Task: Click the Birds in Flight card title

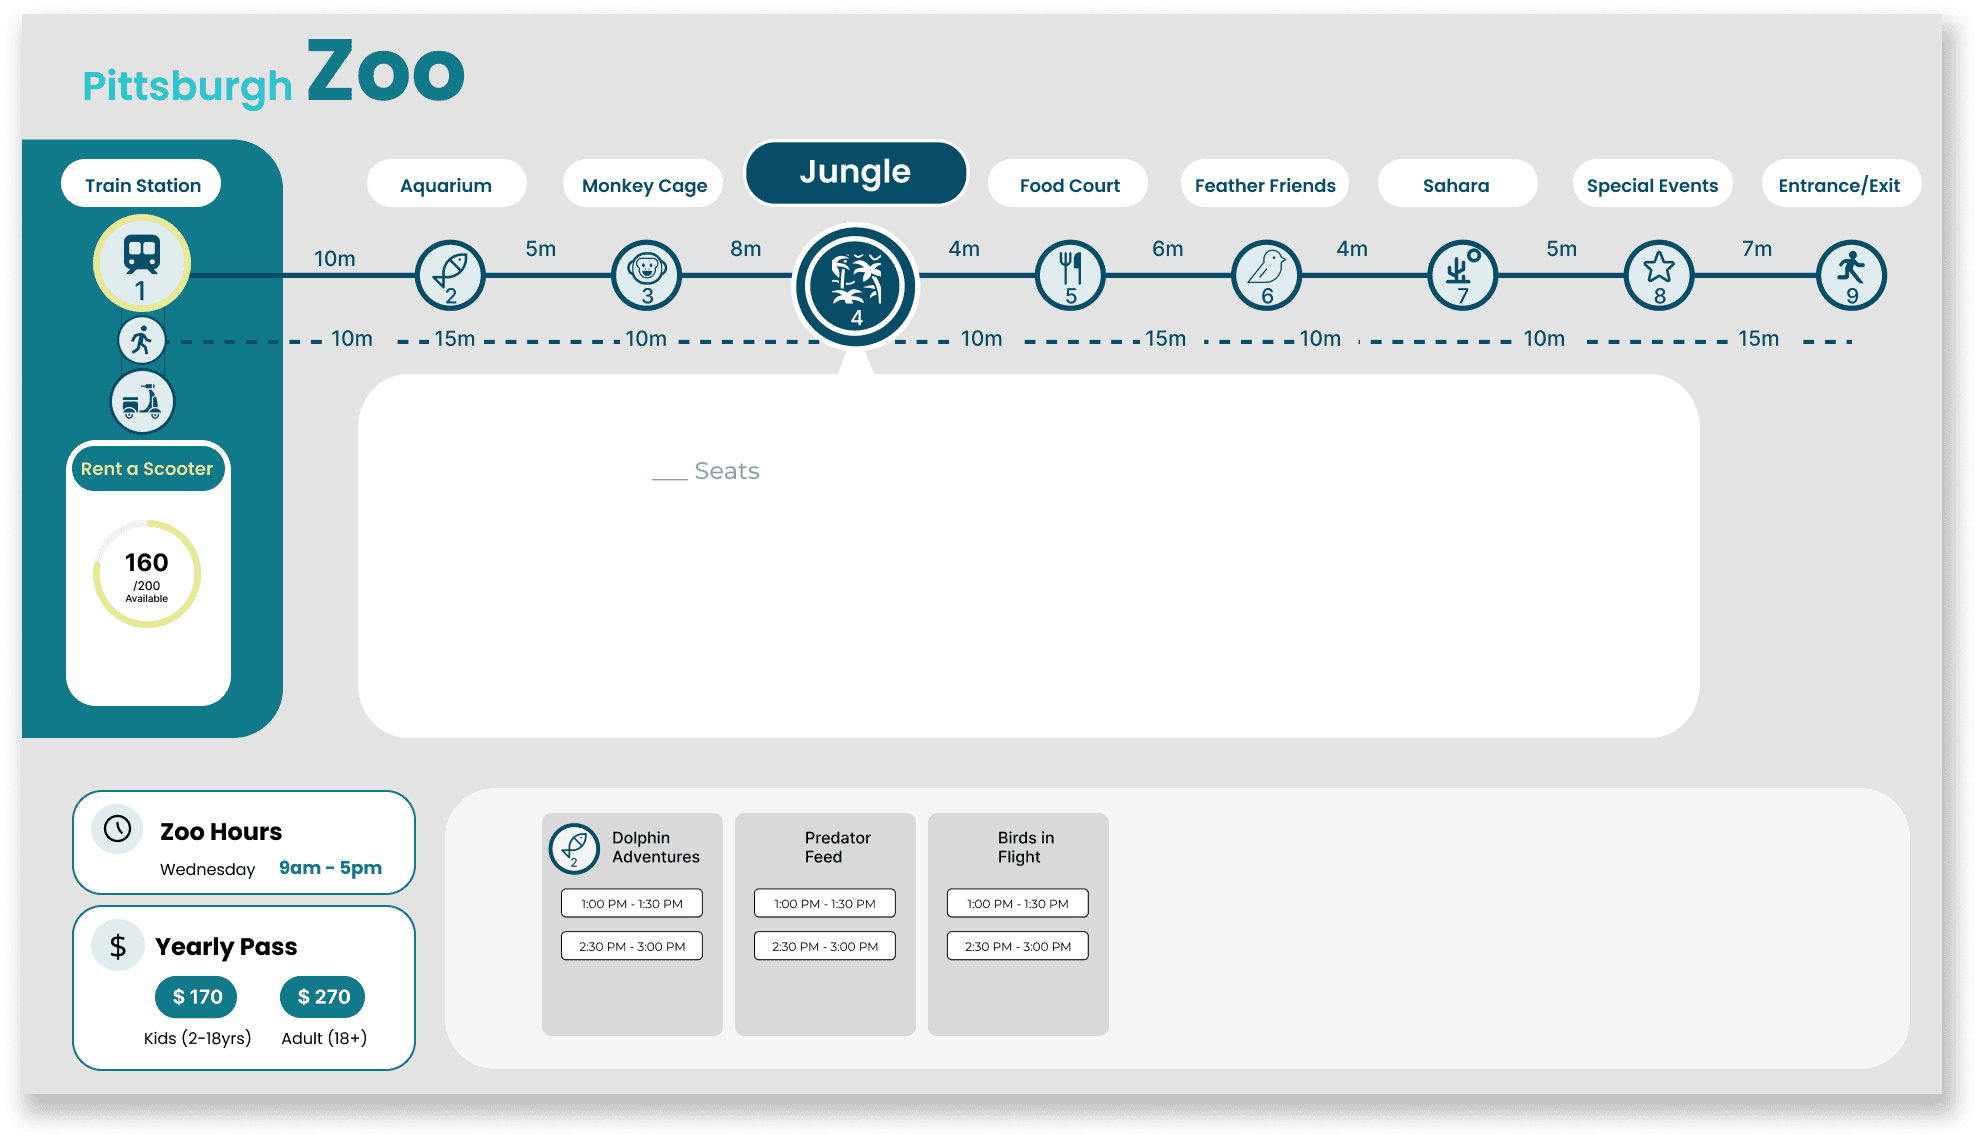Action: click(x=1025, y=847)
